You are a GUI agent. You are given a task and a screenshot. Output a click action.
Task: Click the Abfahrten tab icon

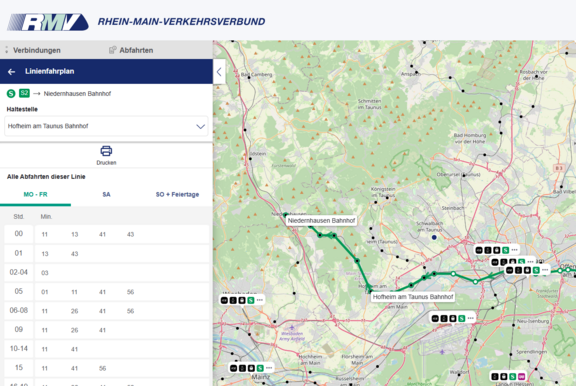tap(112, 50)
